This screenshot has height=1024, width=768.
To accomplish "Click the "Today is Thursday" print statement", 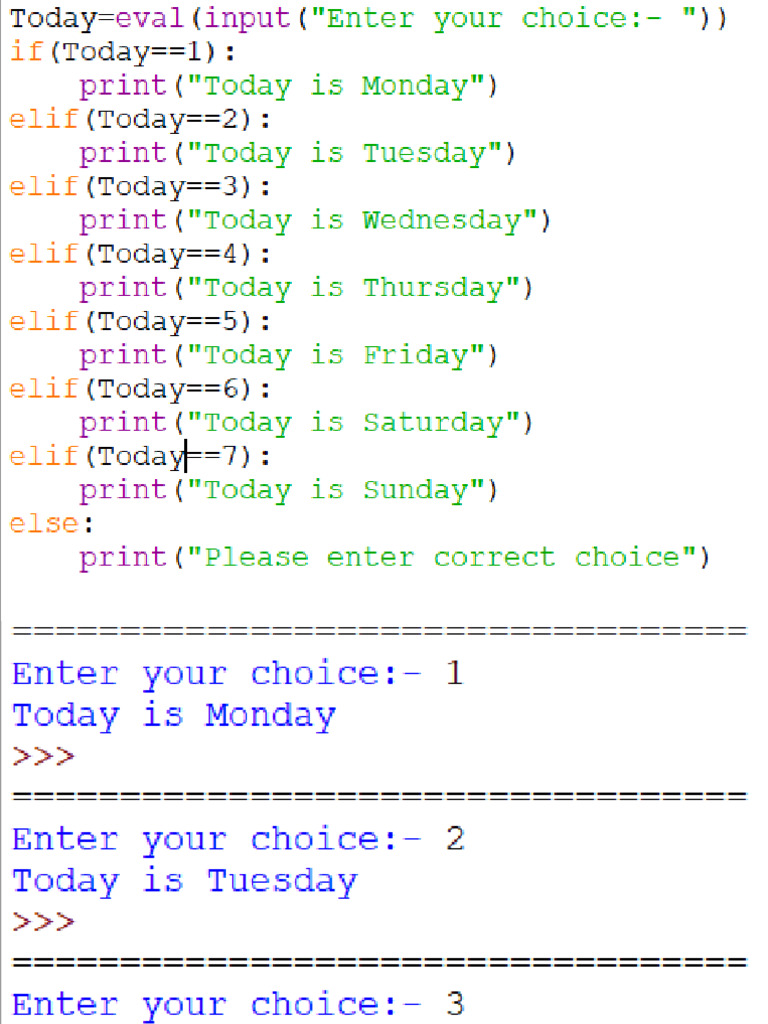I will coord(306,289).
